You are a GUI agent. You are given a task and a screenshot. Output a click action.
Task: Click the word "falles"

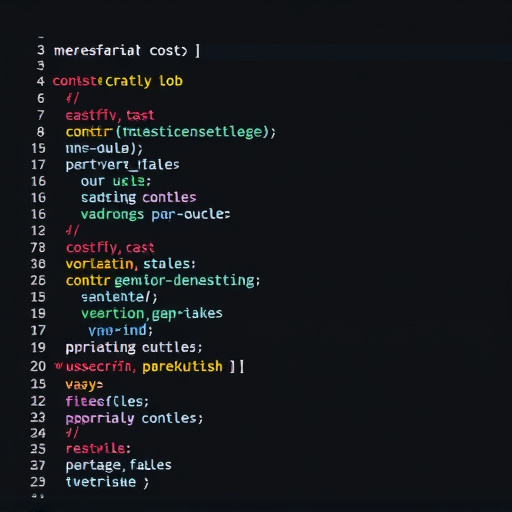151,465
